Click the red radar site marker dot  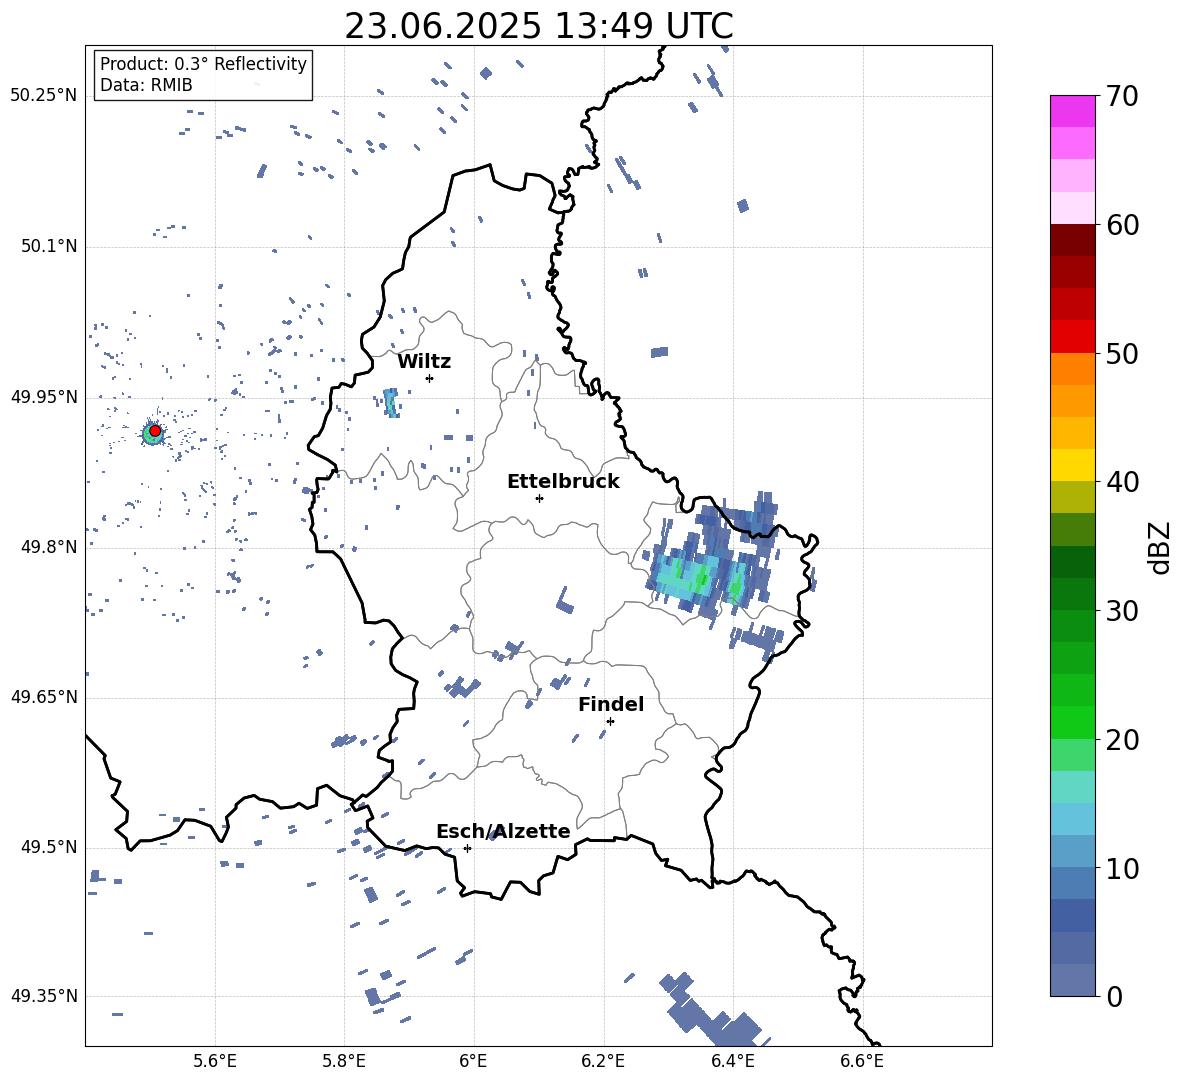click(155, 431)
